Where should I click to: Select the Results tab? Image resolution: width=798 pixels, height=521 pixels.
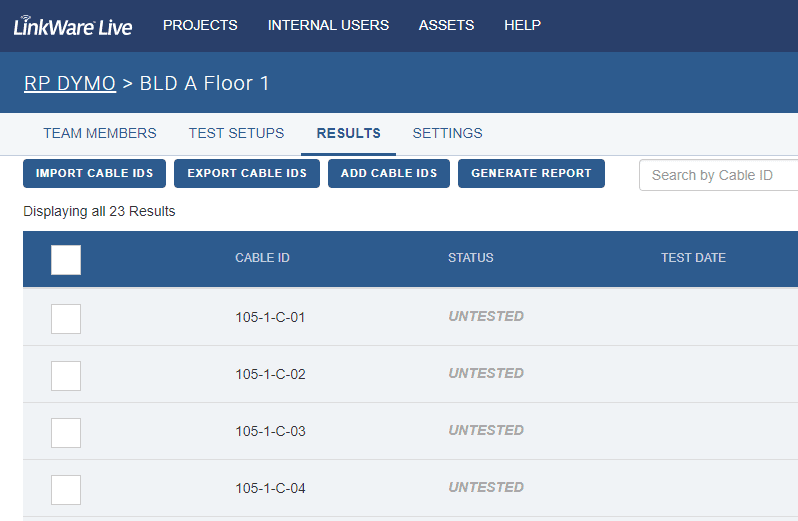point(348,133)
